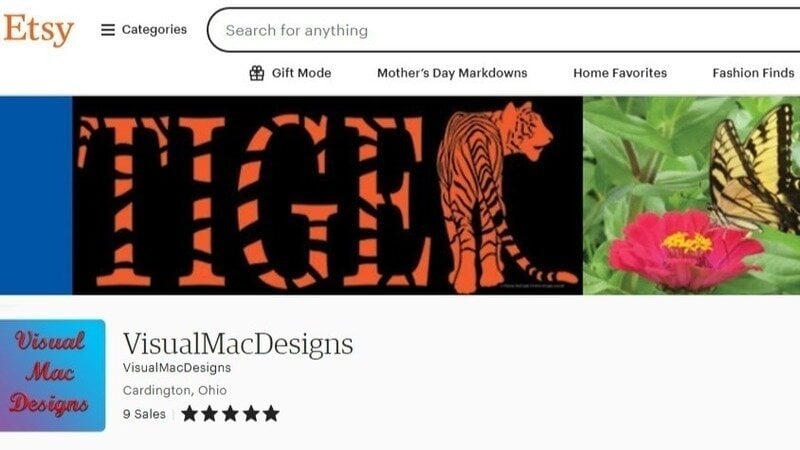
Task: Click the Gift Mode gift box icon
Action: (x=257, y=73)
